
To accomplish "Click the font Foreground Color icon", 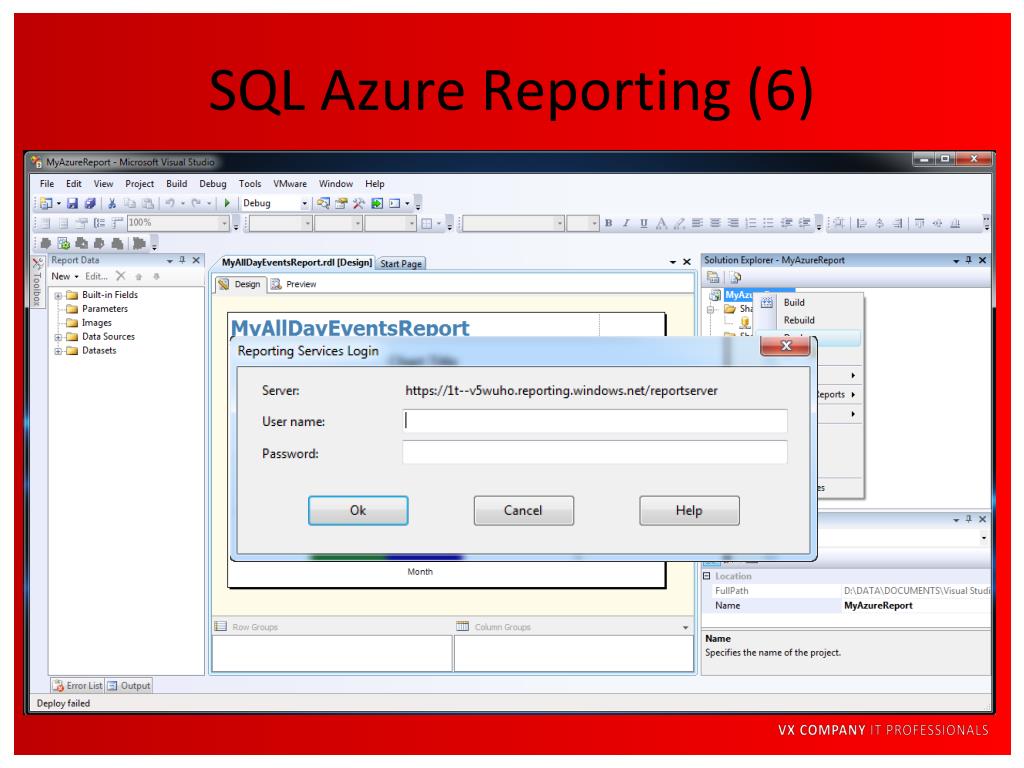I will tap(662, 223).
